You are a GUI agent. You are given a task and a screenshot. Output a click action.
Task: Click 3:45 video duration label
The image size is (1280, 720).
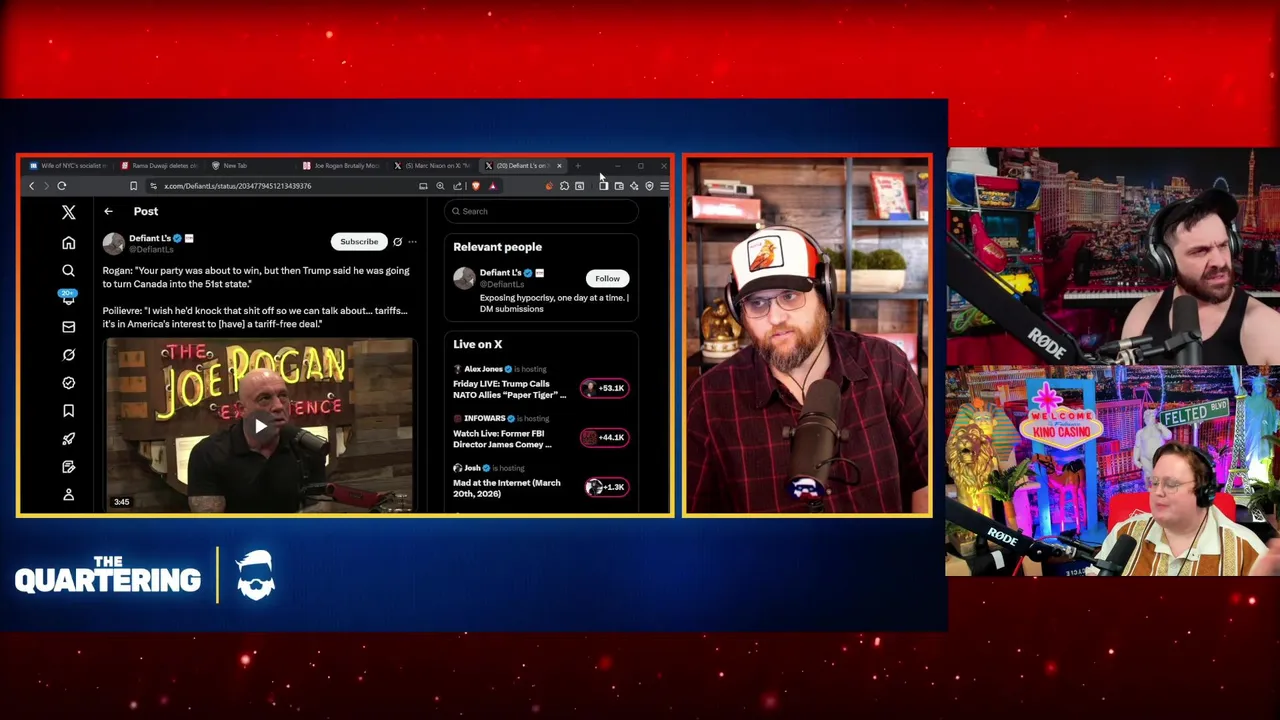(x=121, y=502)
